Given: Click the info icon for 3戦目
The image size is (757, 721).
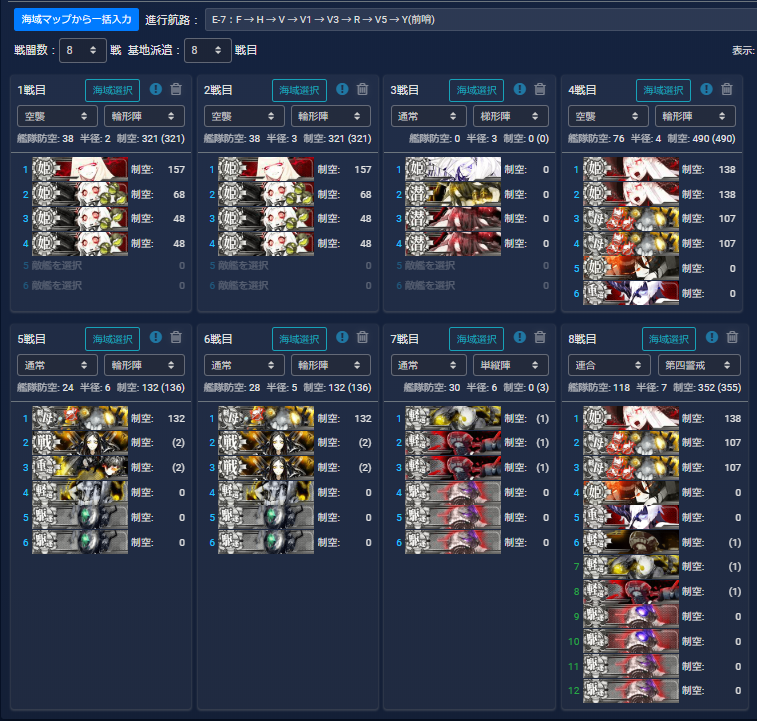Looking at the screenshot, I should tap(519, 89).
